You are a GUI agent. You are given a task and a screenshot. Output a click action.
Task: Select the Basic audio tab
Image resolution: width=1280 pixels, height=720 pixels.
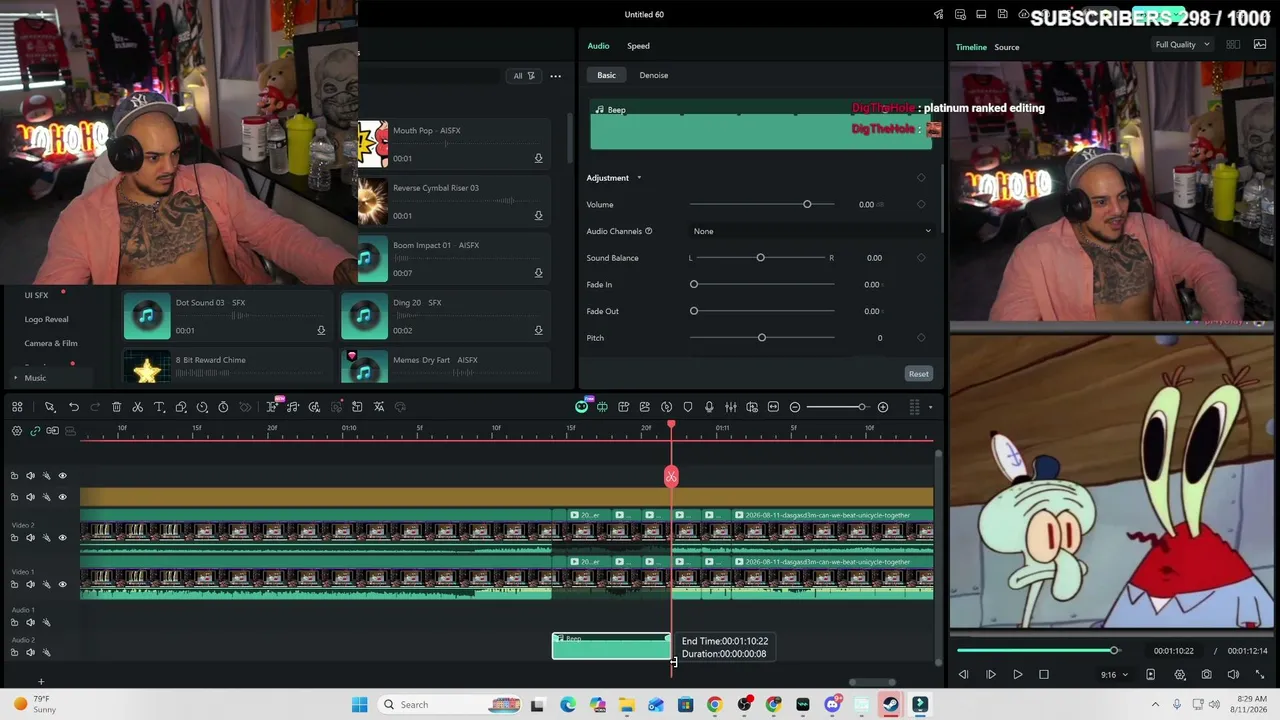coord(606,75)
